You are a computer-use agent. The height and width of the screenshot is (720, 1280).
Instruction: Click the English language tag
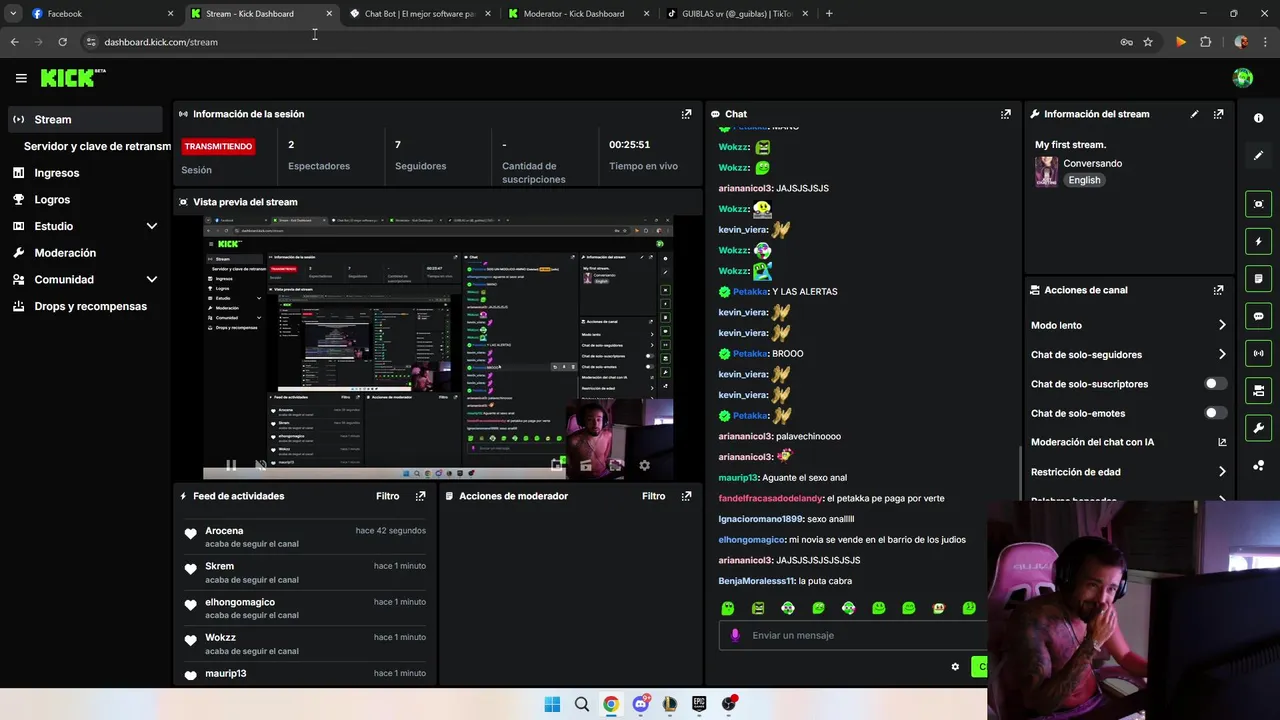[1084, 180]
